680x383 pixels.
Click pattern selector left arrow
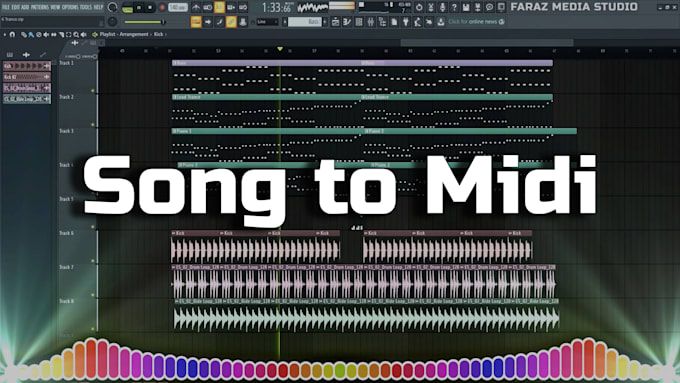point(285,21)
